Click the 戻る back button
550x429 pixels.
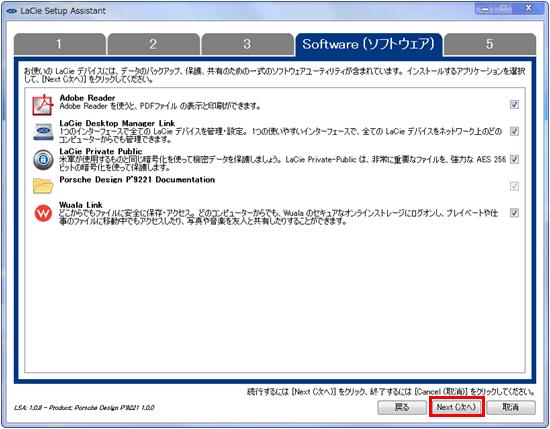point(402,407)
